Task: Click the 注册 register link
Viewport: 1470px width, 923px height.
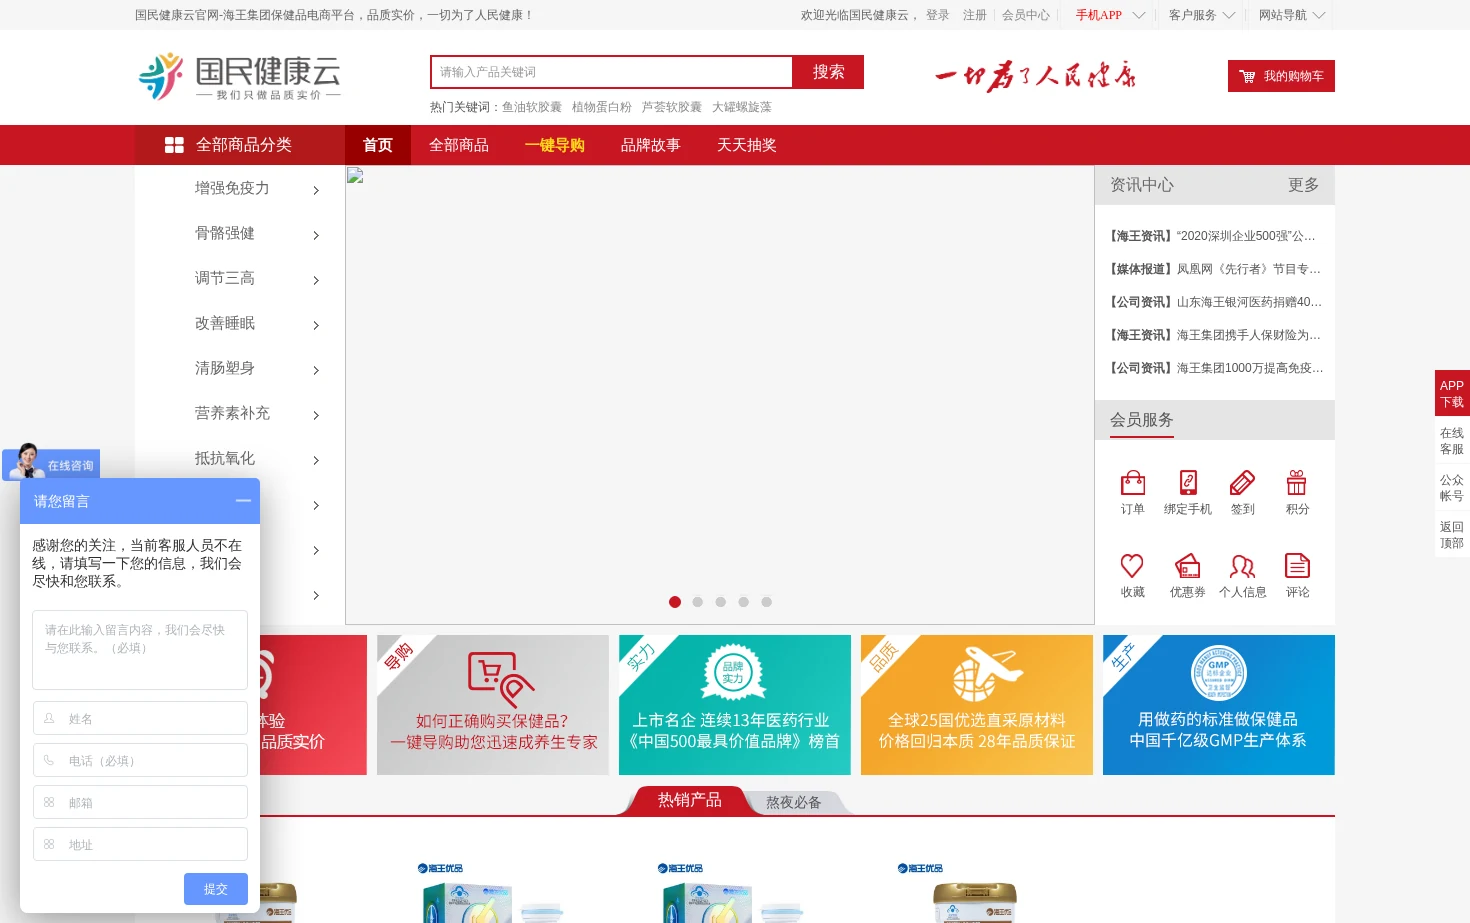Action: (975, 15)
